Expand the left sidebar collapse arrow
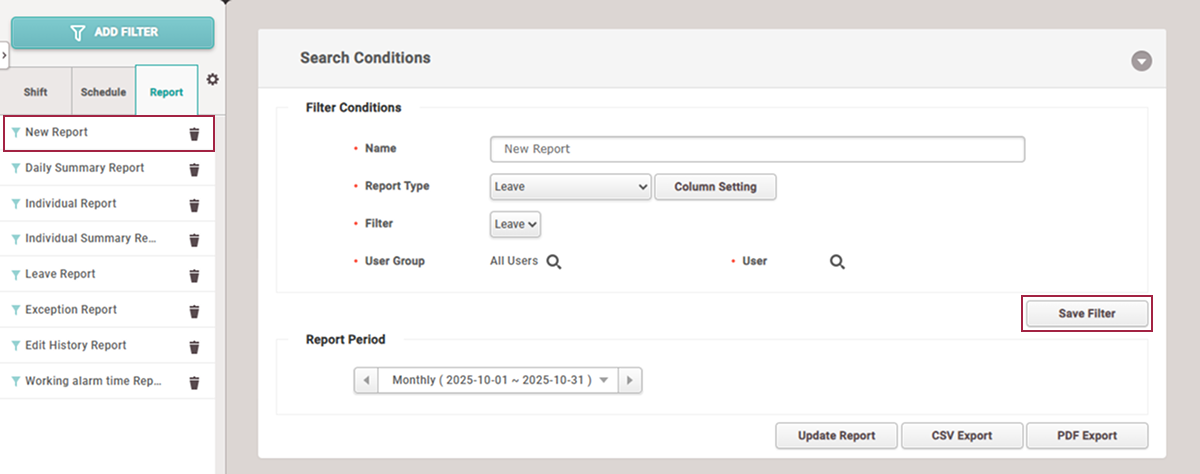Image resolution: width=1200 pixels, height=474 pixels. [x=4, y=56]
